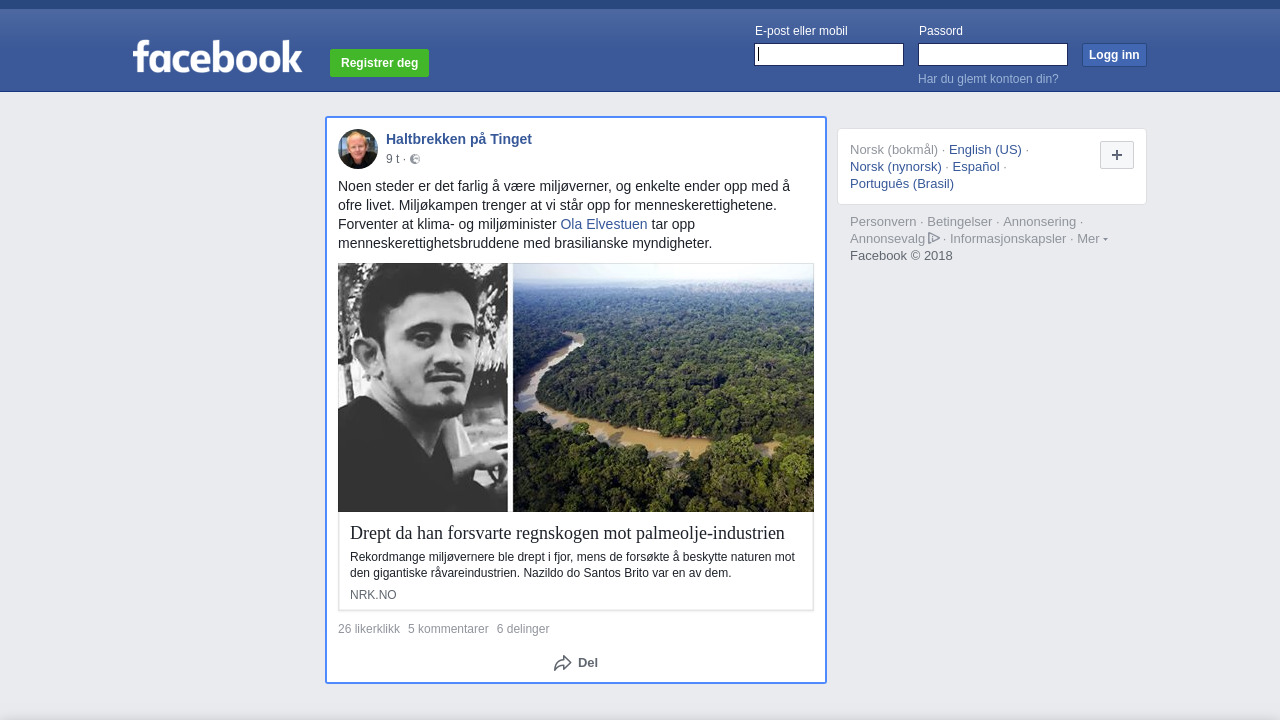Image resolution: width=1280 pixels, height=720 pixels.
Task: View the 5 kommentarer link
Action: pyautogui.click(x=448, y=629)
